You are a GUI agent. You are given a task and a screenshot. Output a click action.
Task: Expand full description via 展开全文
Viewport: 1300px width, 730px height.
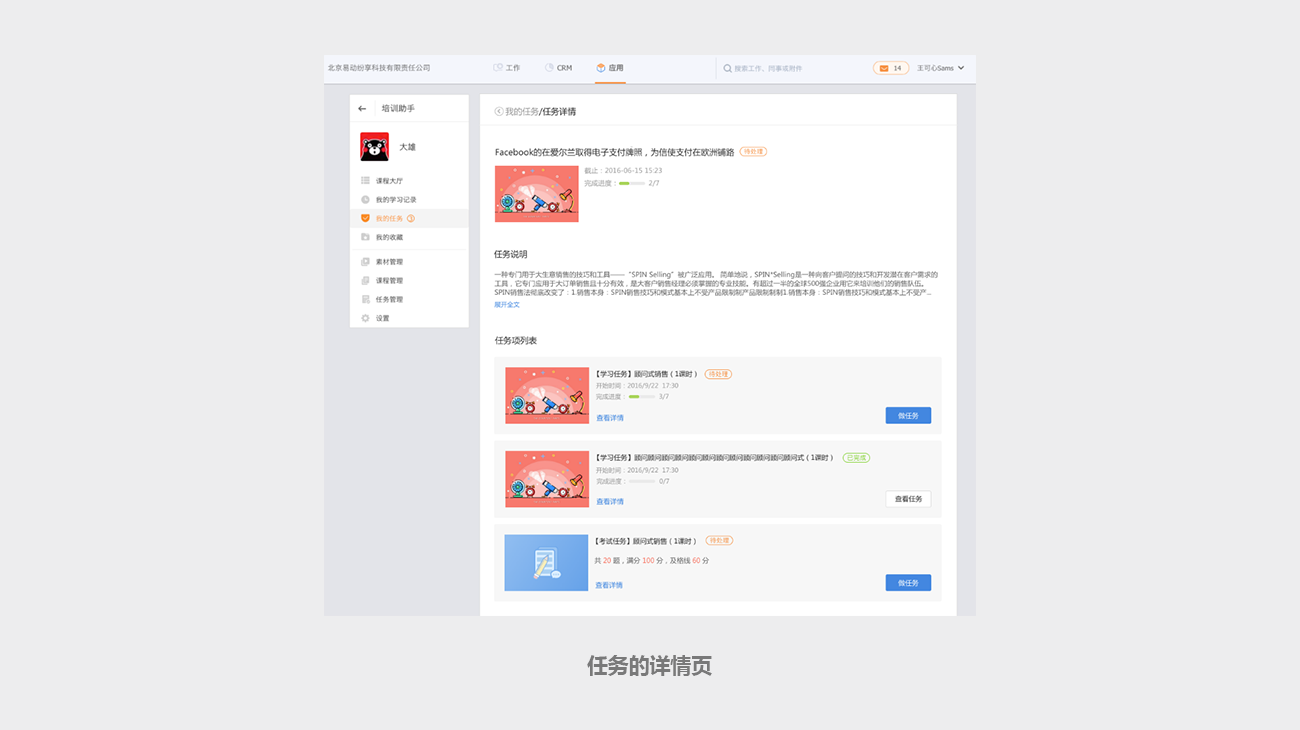point(507,304)
